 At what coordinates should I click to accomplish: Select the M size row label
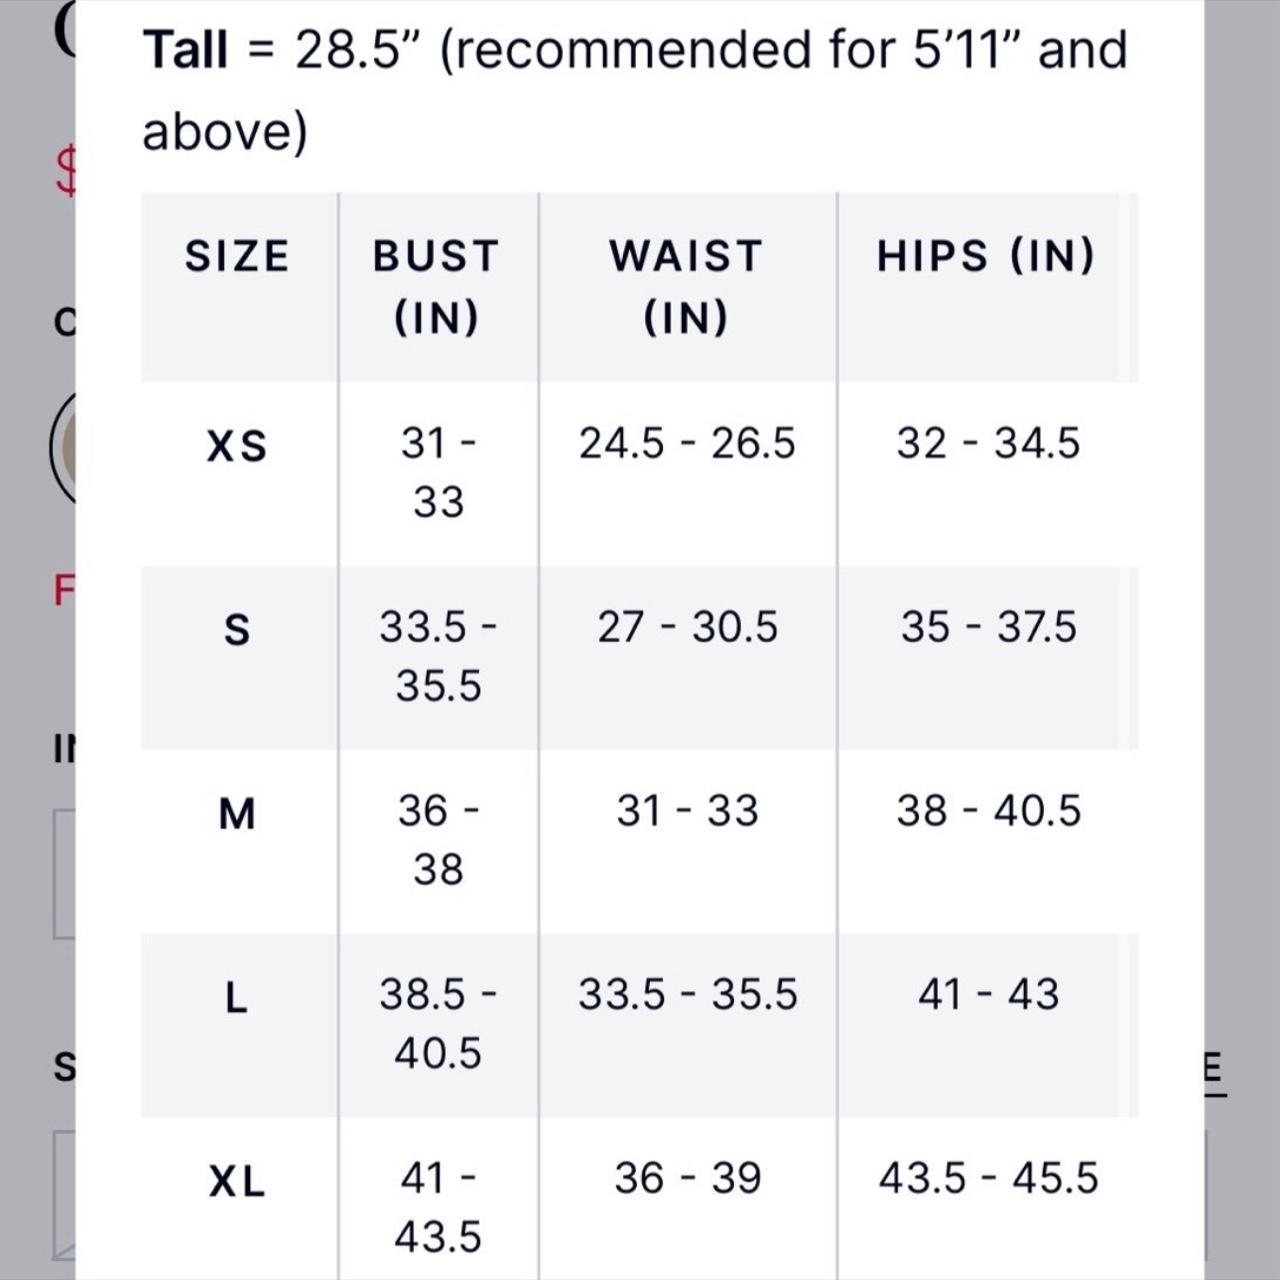pyautogui.click(x=237, y=814)
